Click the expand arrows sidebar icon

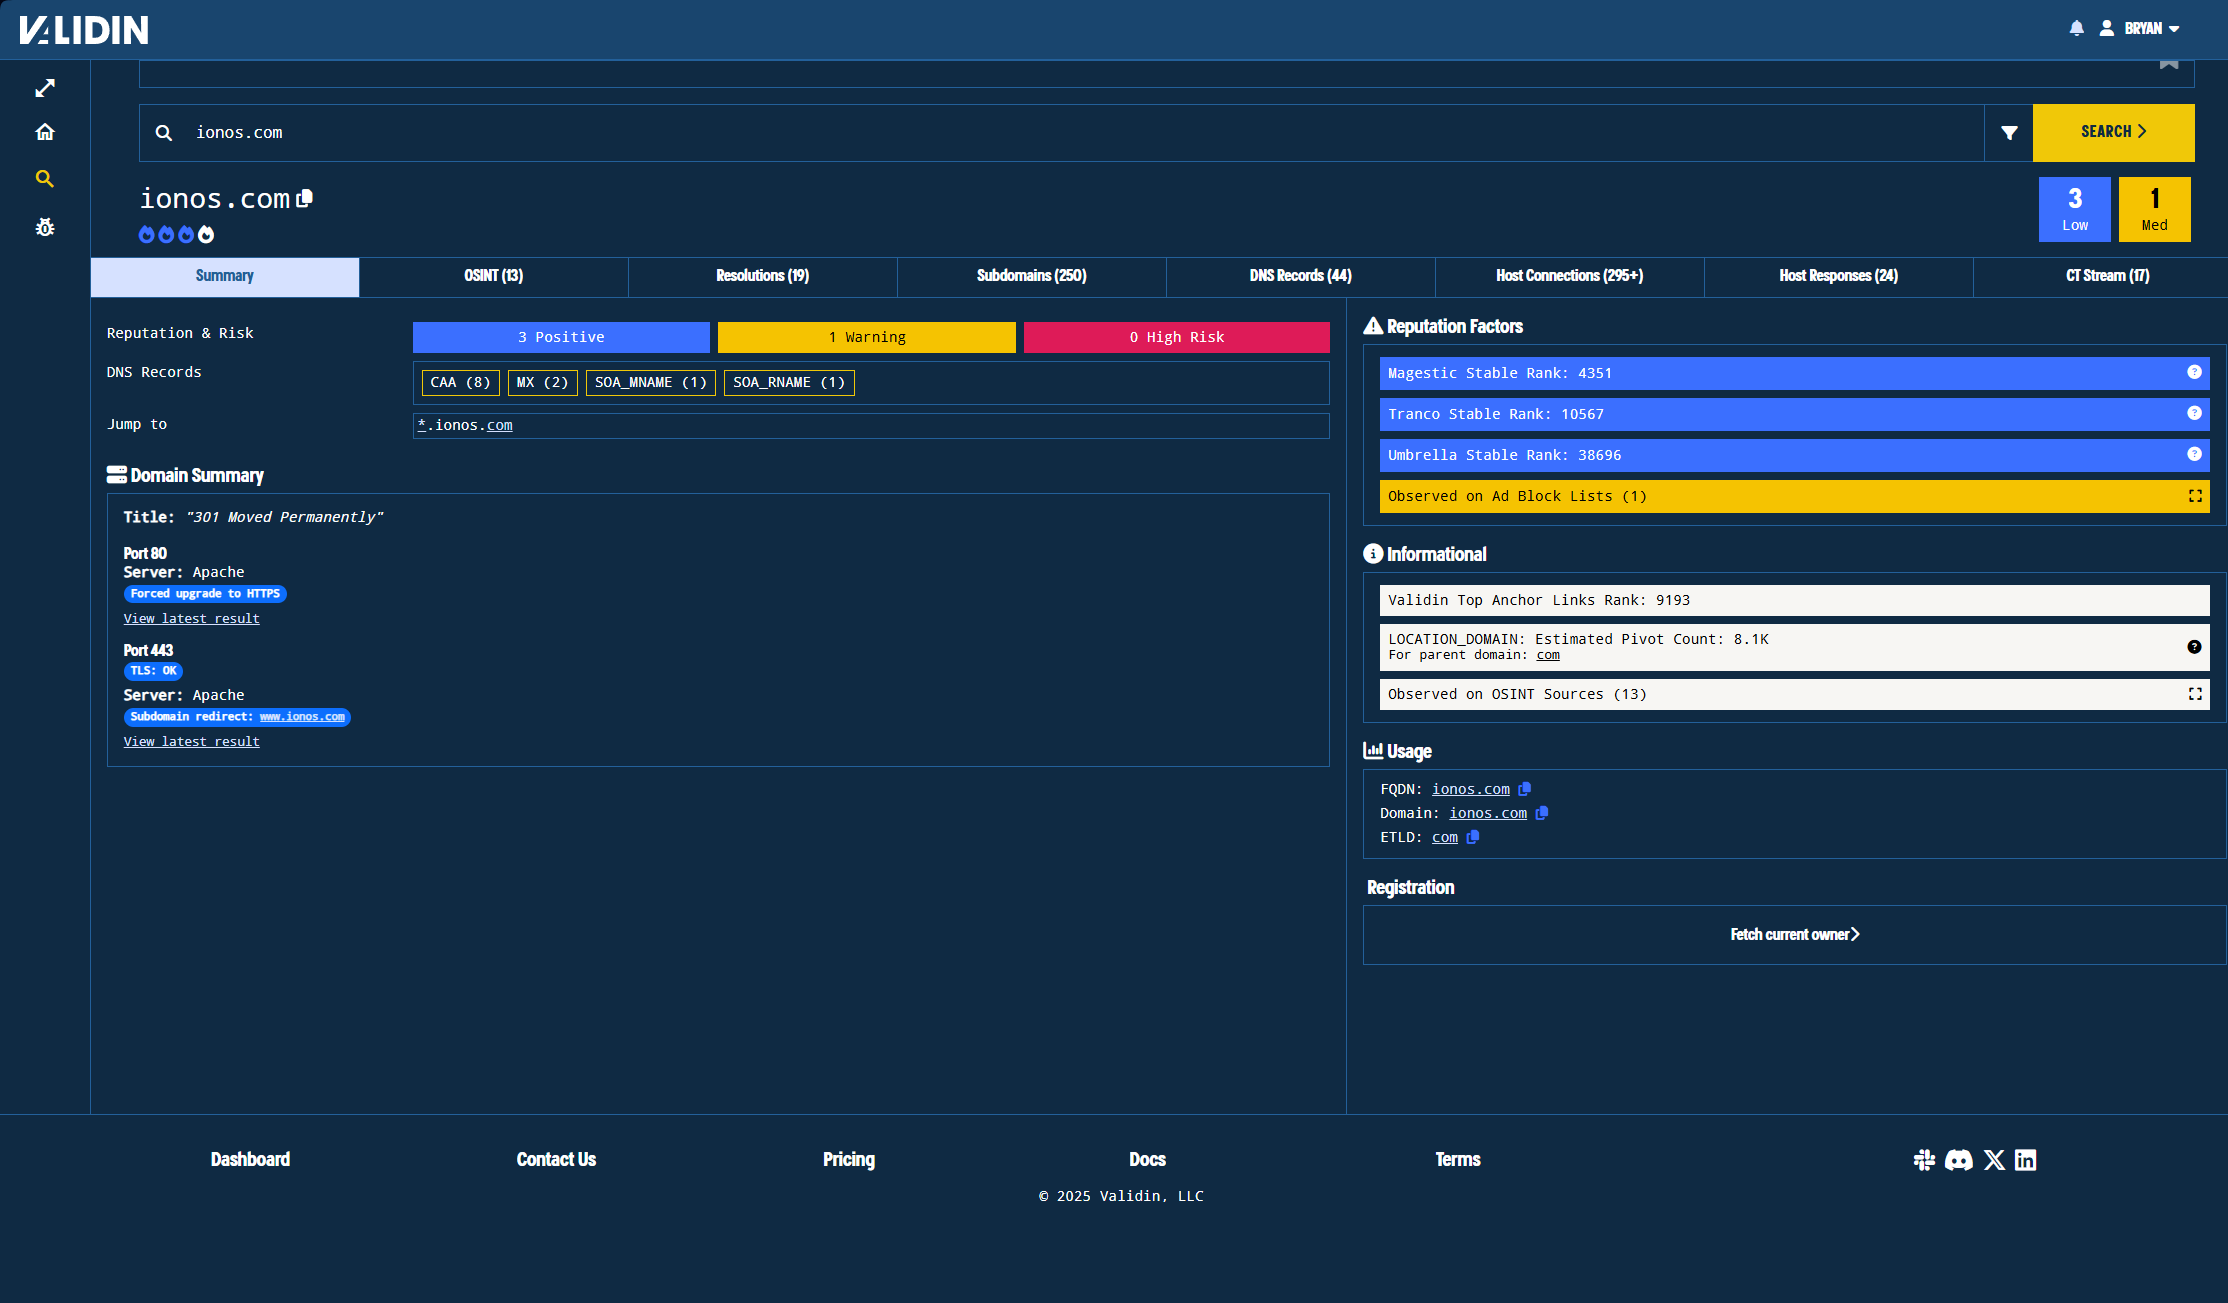coord(45,88)
